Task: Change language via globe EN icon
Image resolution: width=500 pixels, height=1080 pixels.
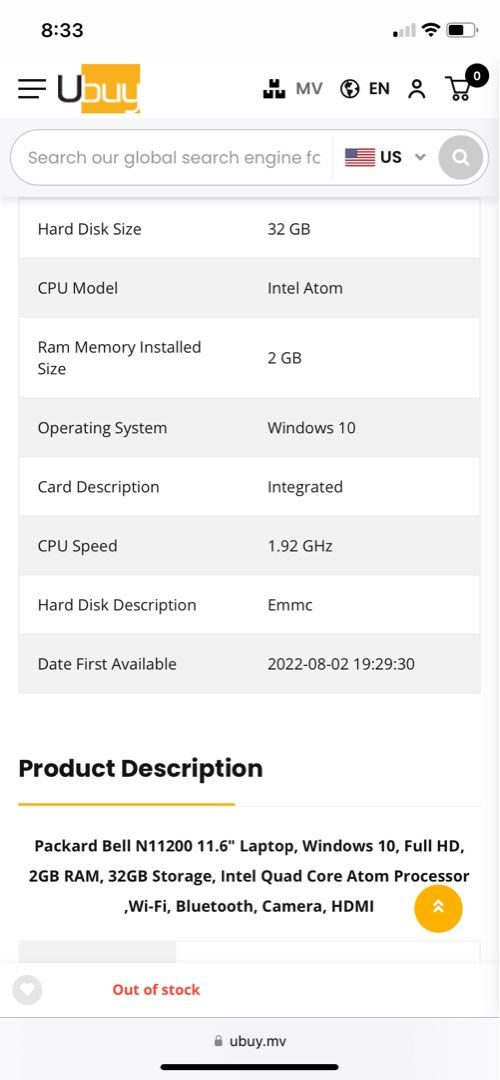Action: (x=365, y=88)
